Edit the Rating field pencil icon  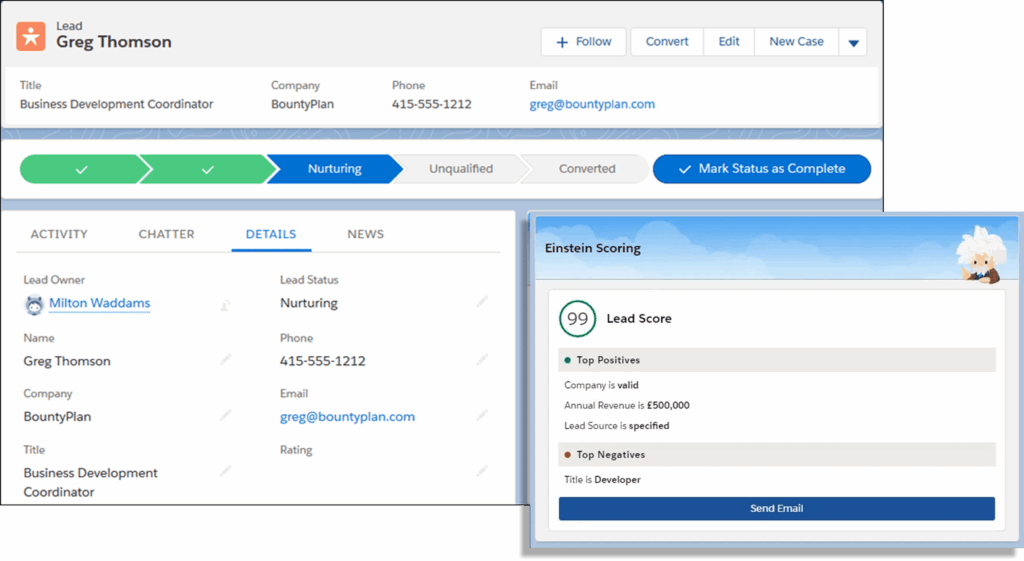point(482,470)
